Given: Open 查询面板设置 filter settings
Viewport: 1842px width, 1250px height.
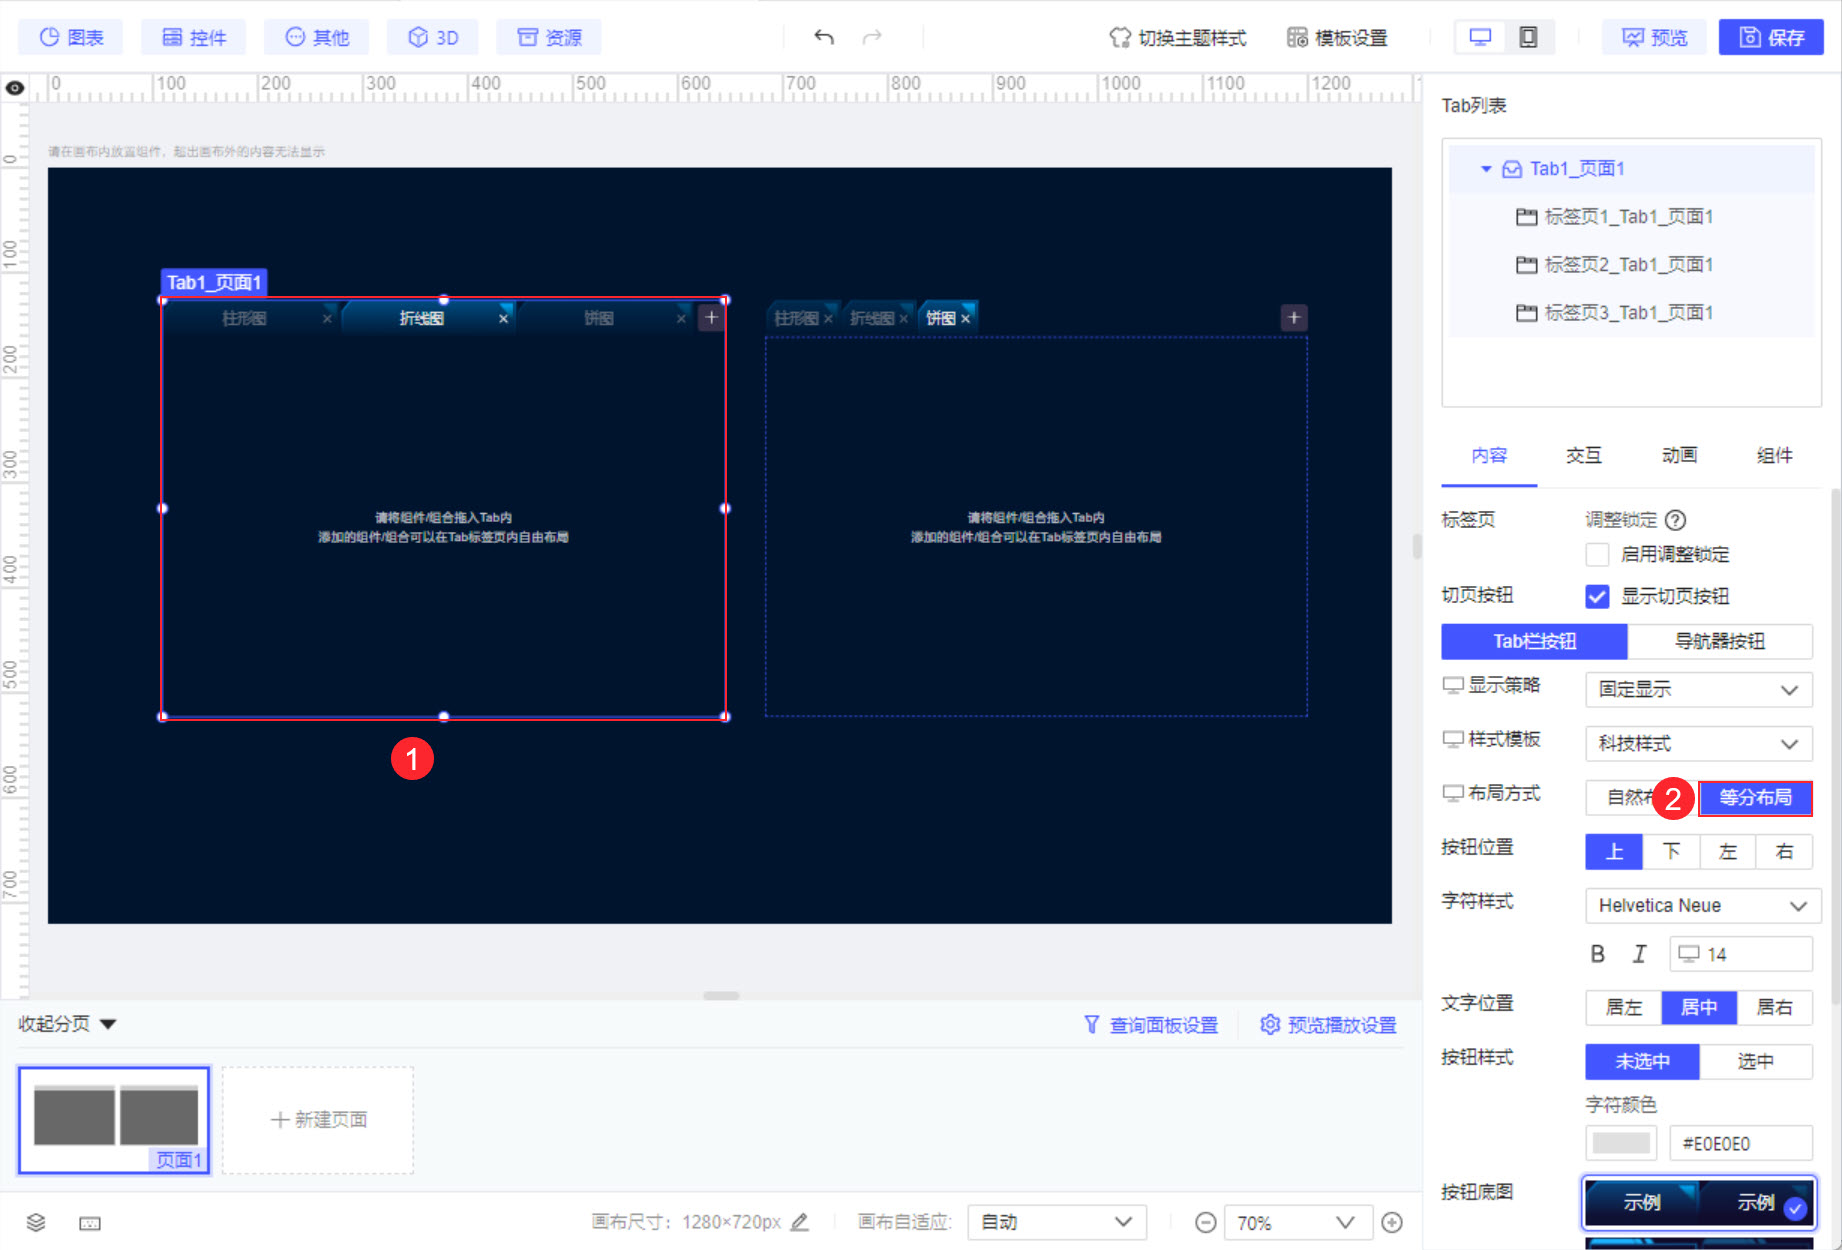Looking at the screenshot, I should (1151, 1025).
